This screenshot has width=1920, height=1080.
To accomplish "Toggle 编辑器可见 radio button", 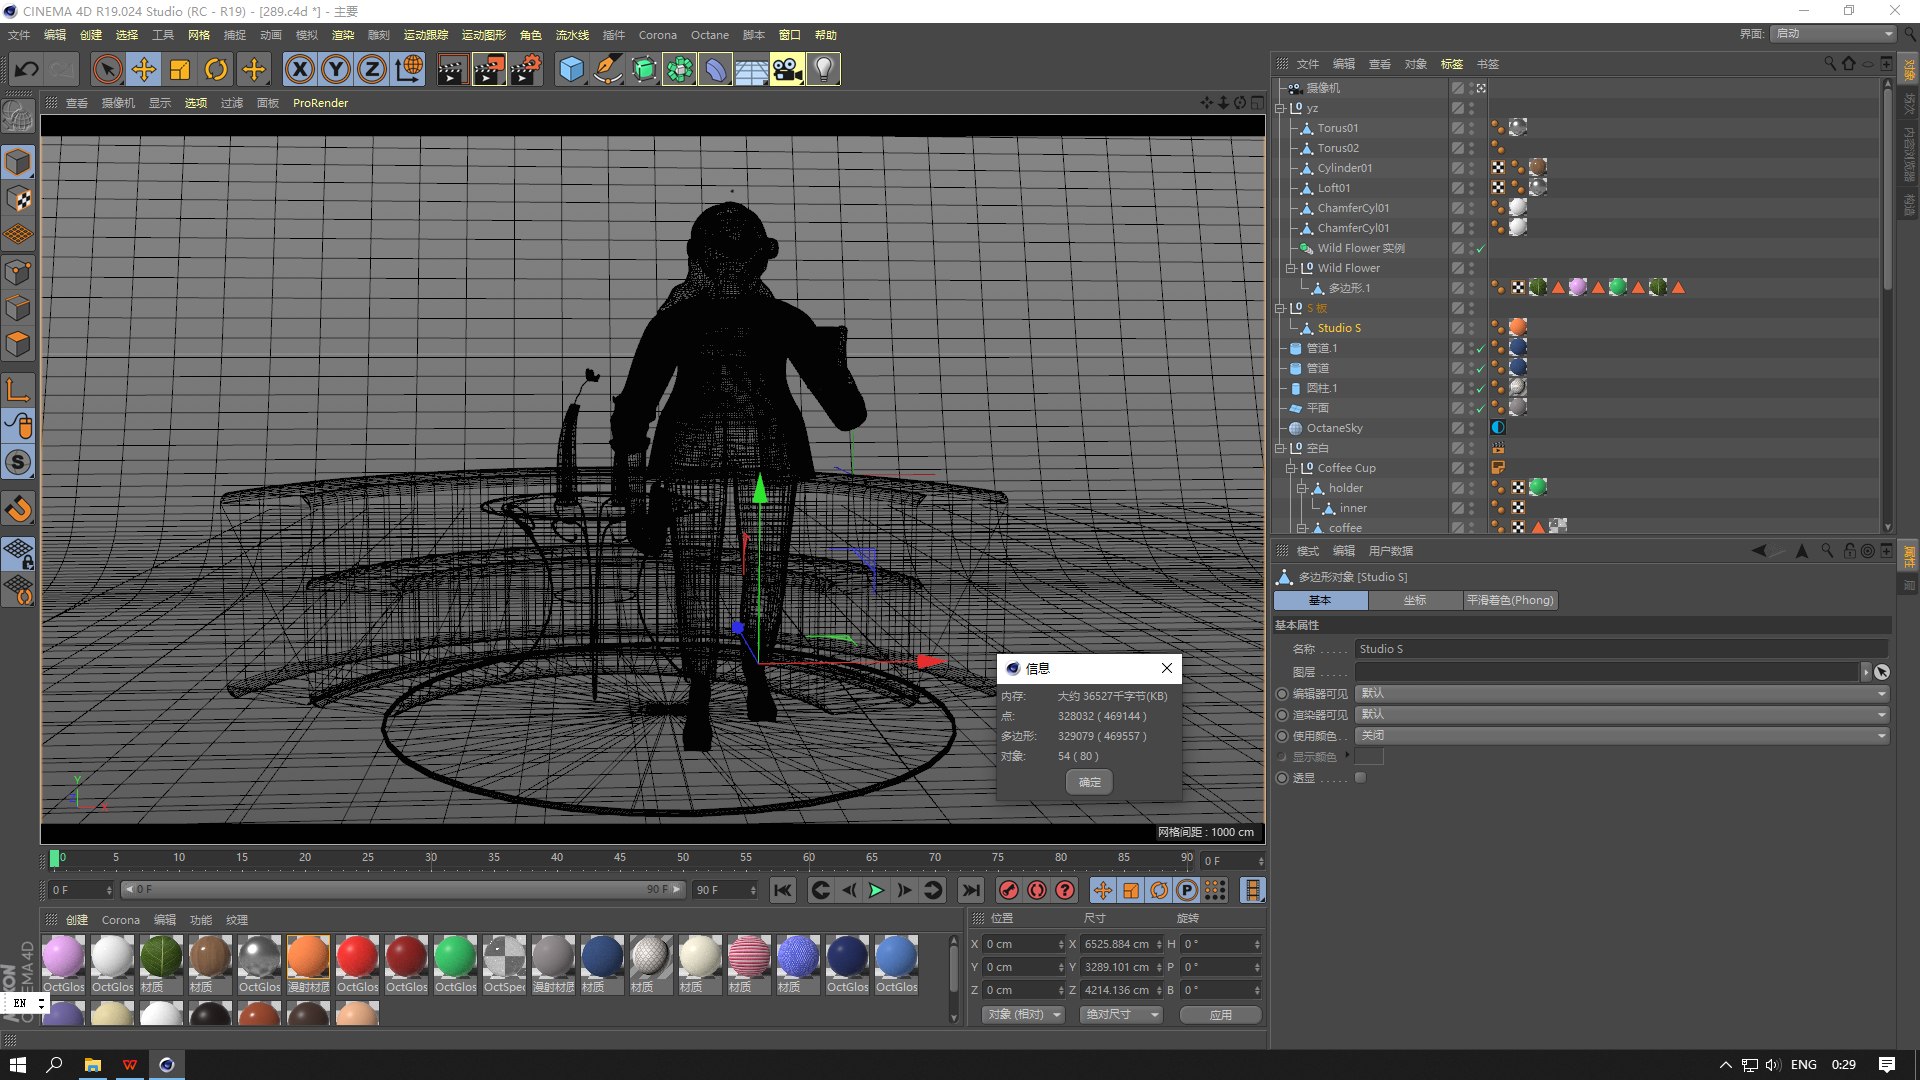I will (x=1282, y=693).
